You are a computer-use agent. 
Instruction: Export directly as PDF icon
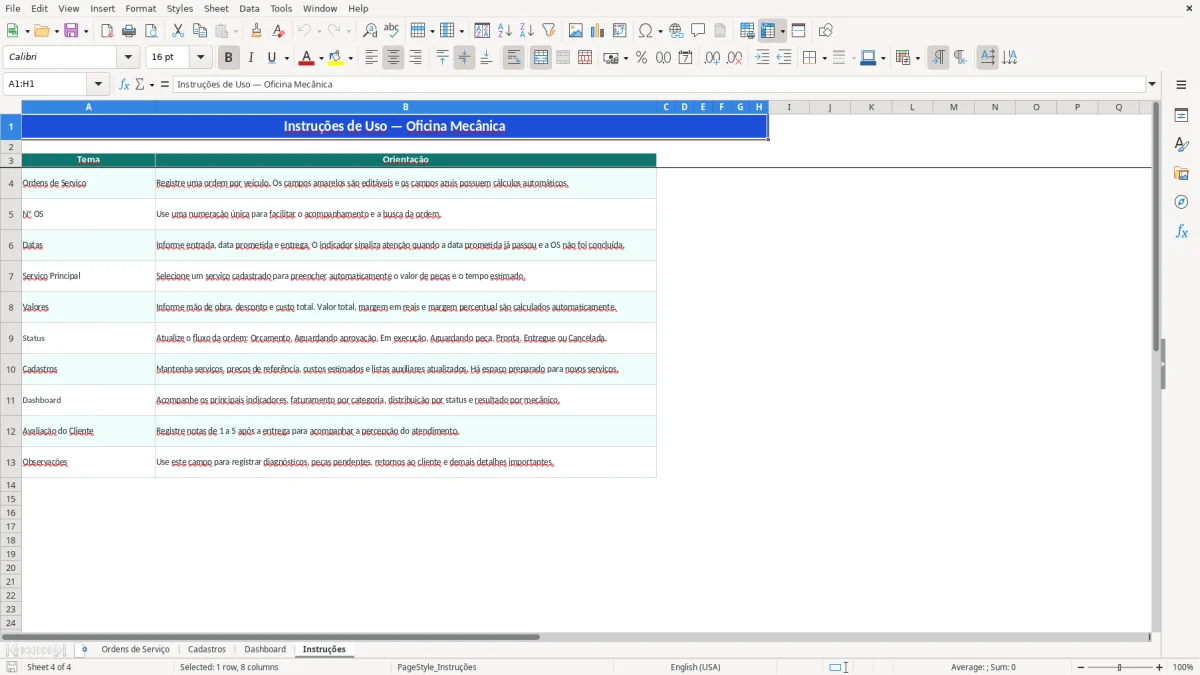(x=107, y=31)
